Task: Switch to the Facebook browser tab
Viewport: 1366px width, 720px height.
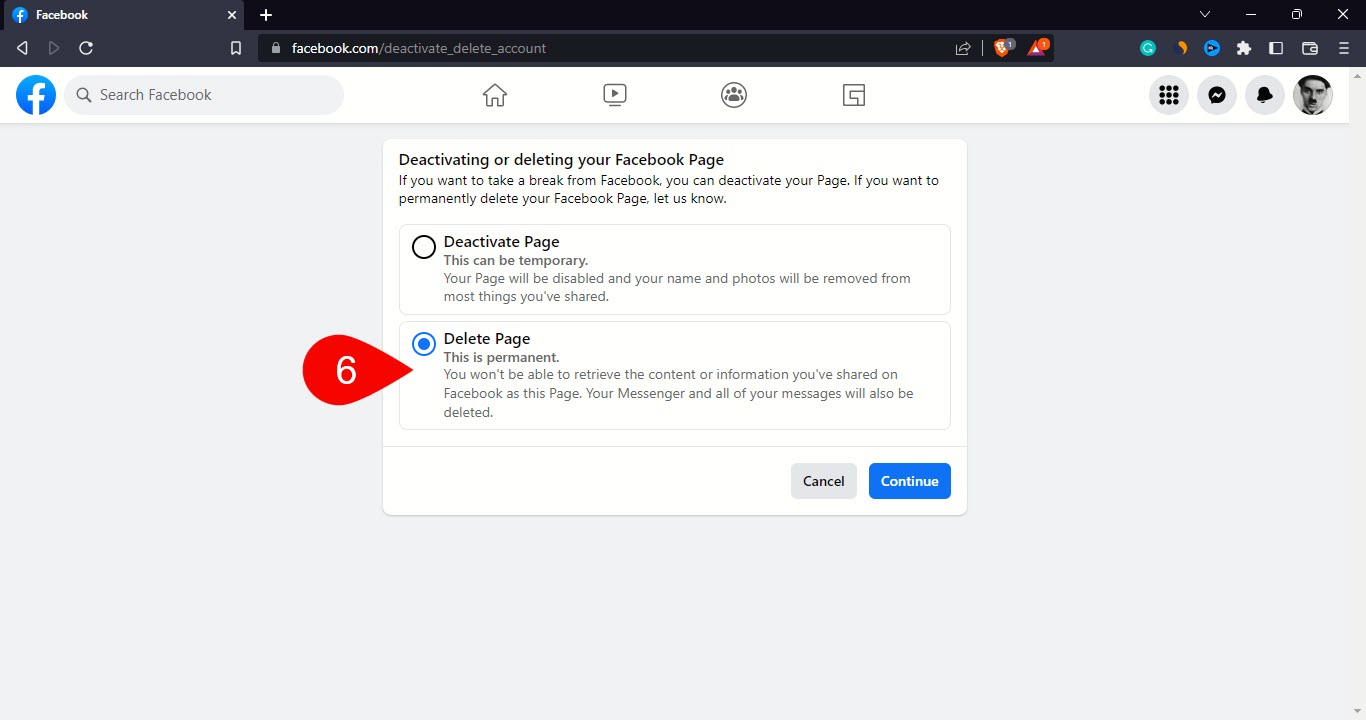Action: (x=120, y=15)
